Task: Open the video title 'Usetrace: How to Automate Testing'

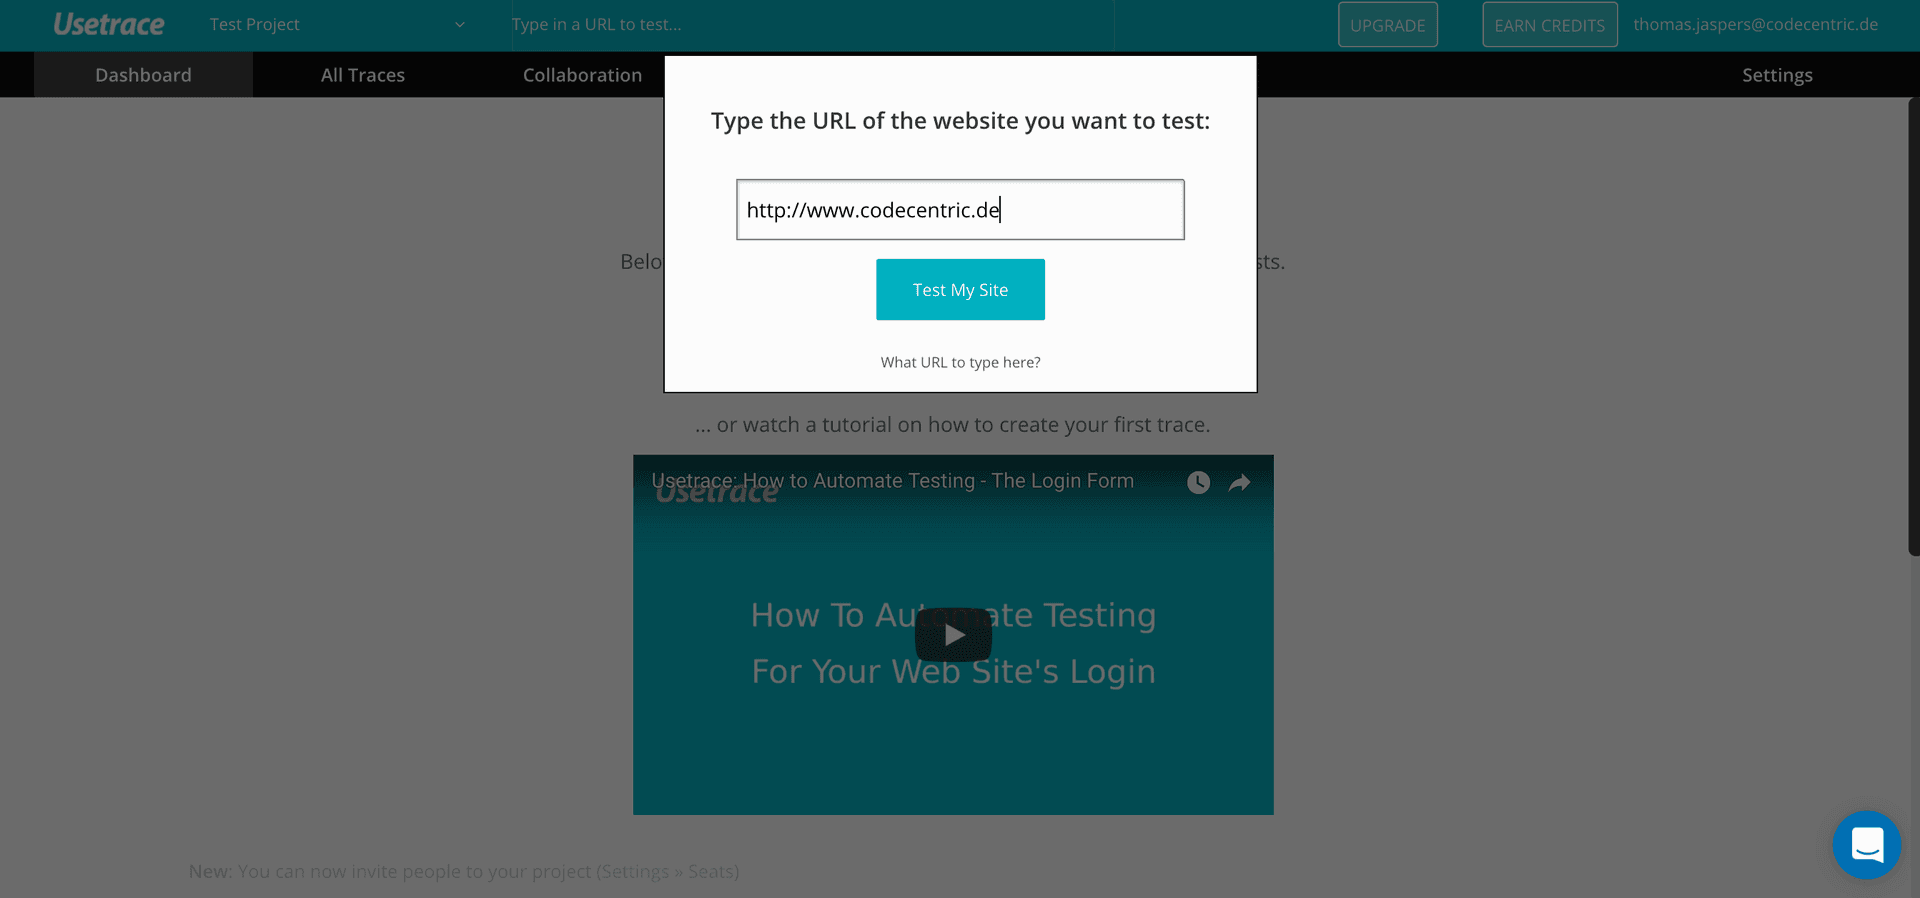Action: [x=892, y=481]
